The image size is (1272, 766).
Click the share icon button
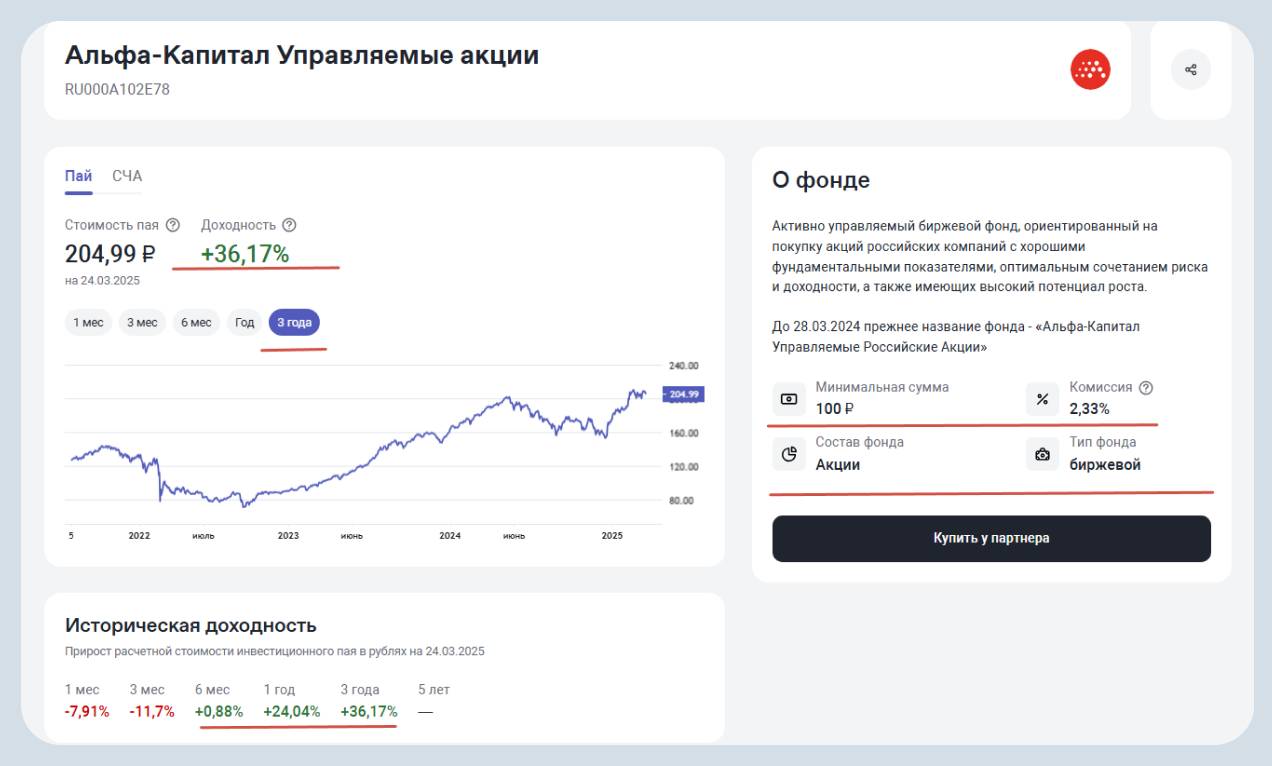tap(1190, 70)
